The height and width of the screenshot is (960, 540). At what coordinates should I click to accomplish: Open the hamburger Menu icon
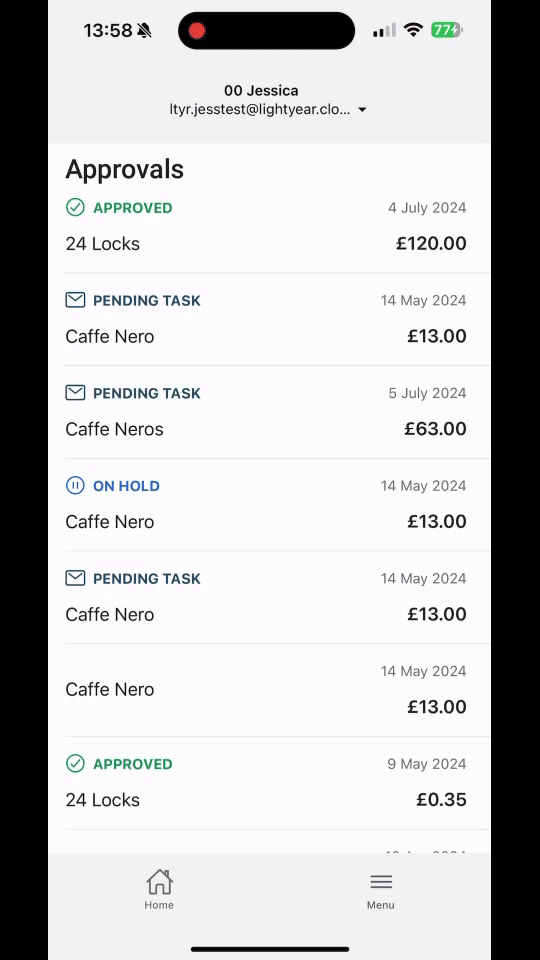coord(381,882)
